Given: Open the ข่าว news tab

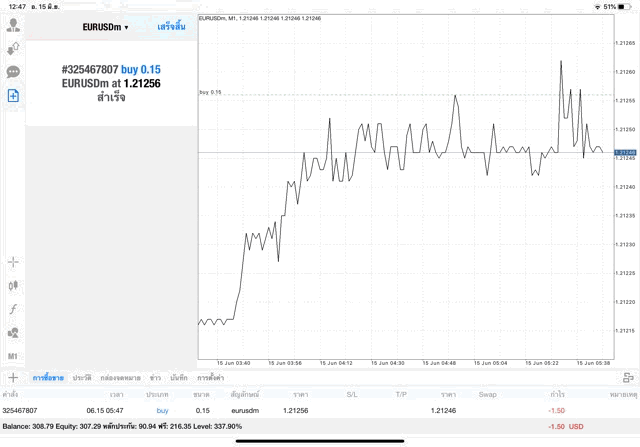Looking at the screenshot, I should click(155, 378).
